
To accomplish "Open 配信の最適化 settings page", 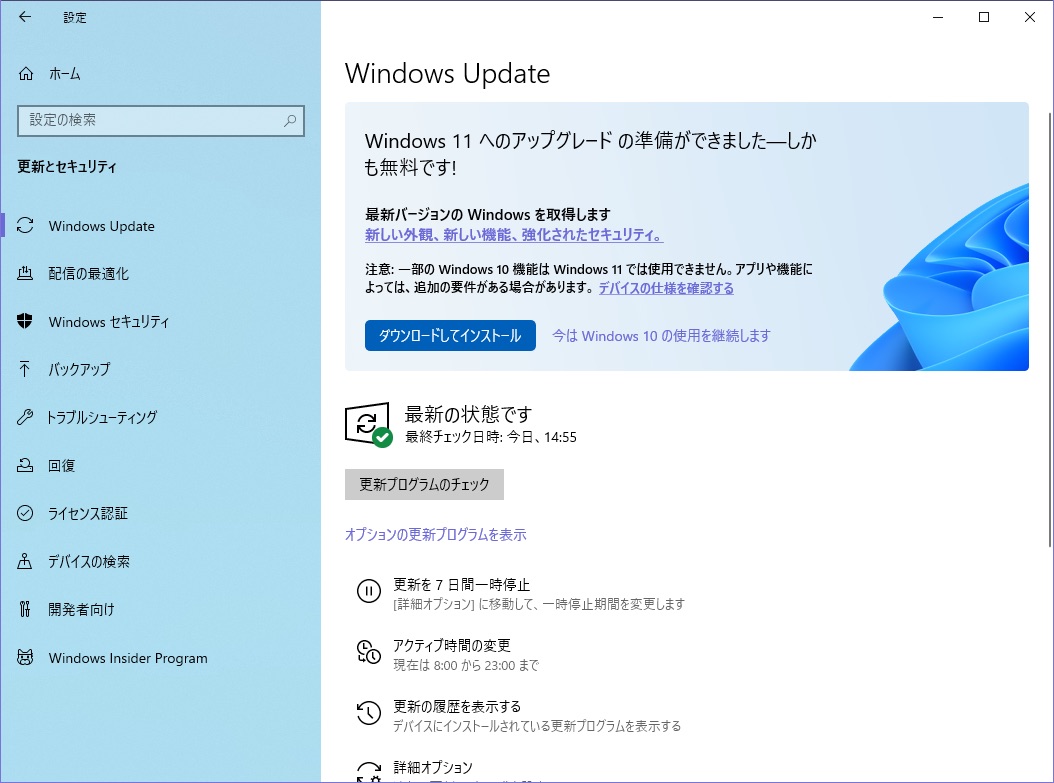I will coord(161,274).
